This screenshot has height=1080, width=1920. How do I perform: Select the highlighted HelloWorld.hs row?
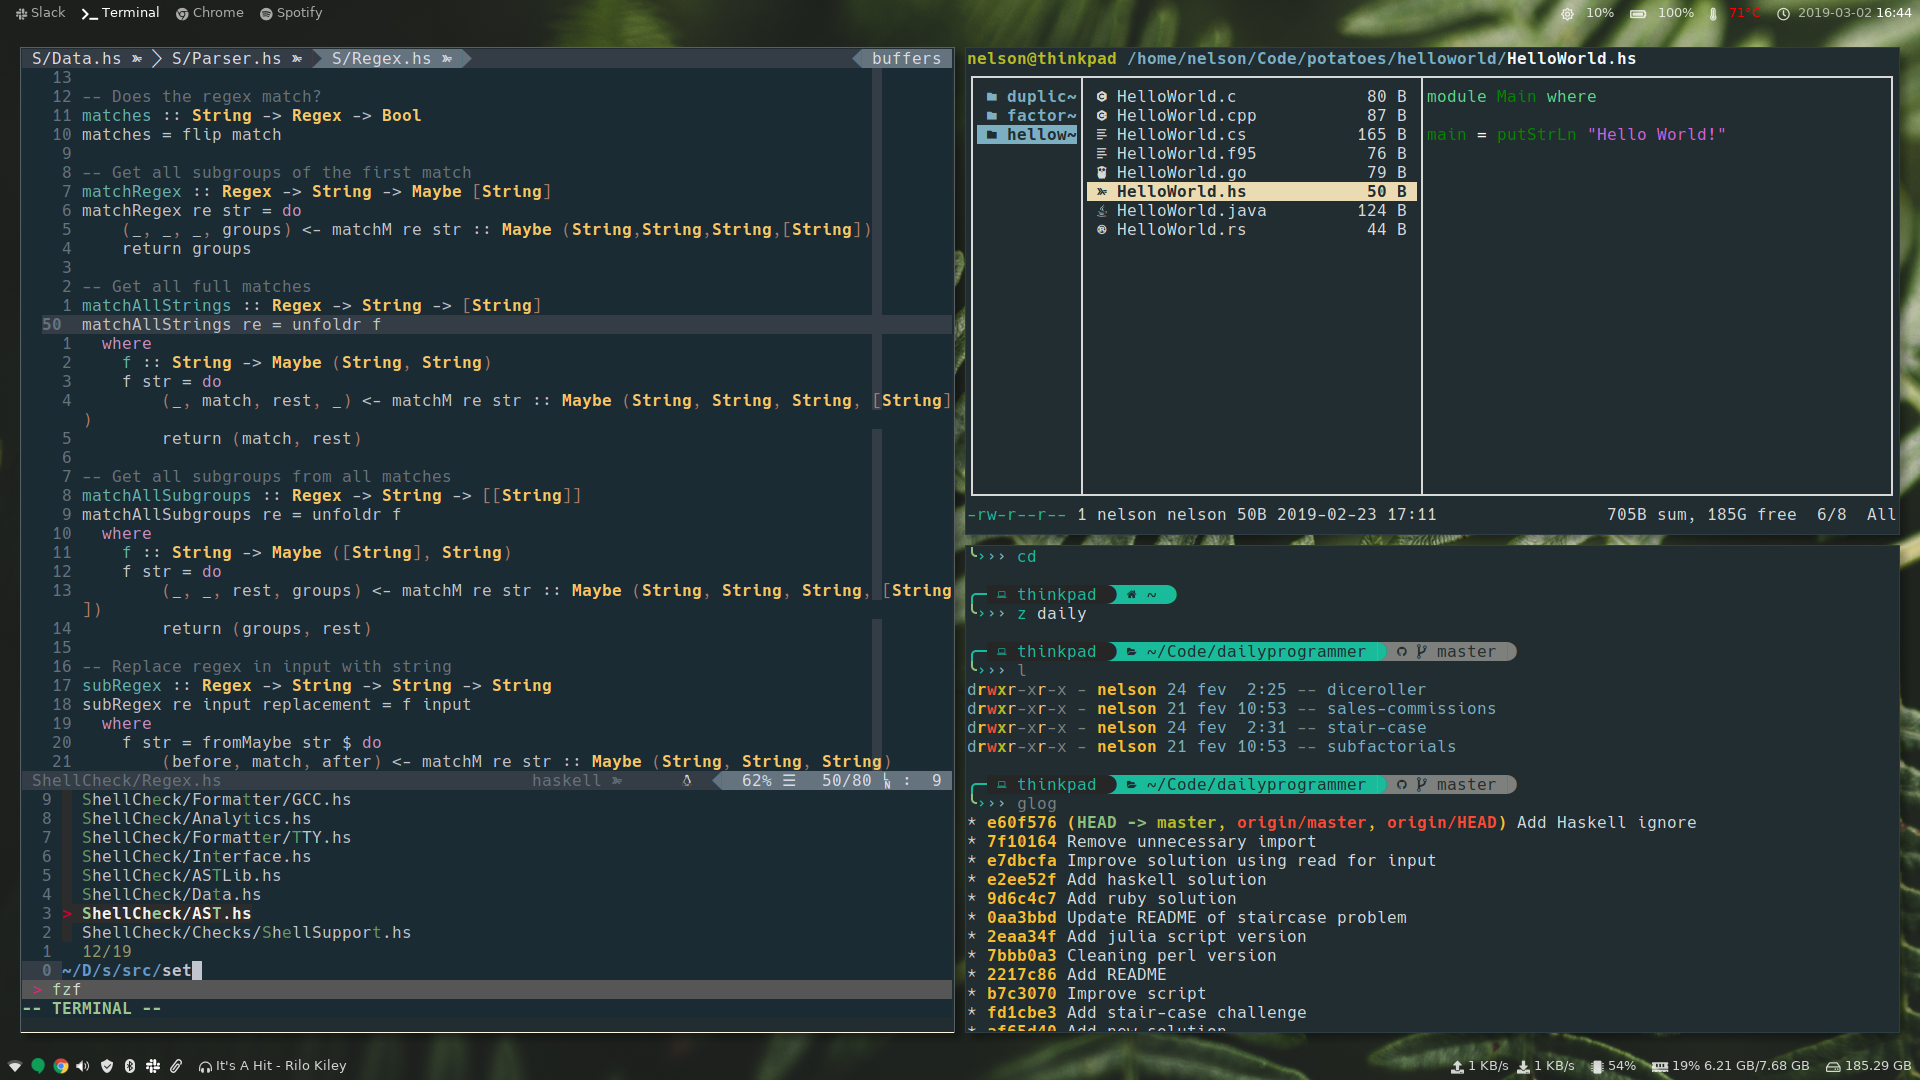coord(1251,192)
